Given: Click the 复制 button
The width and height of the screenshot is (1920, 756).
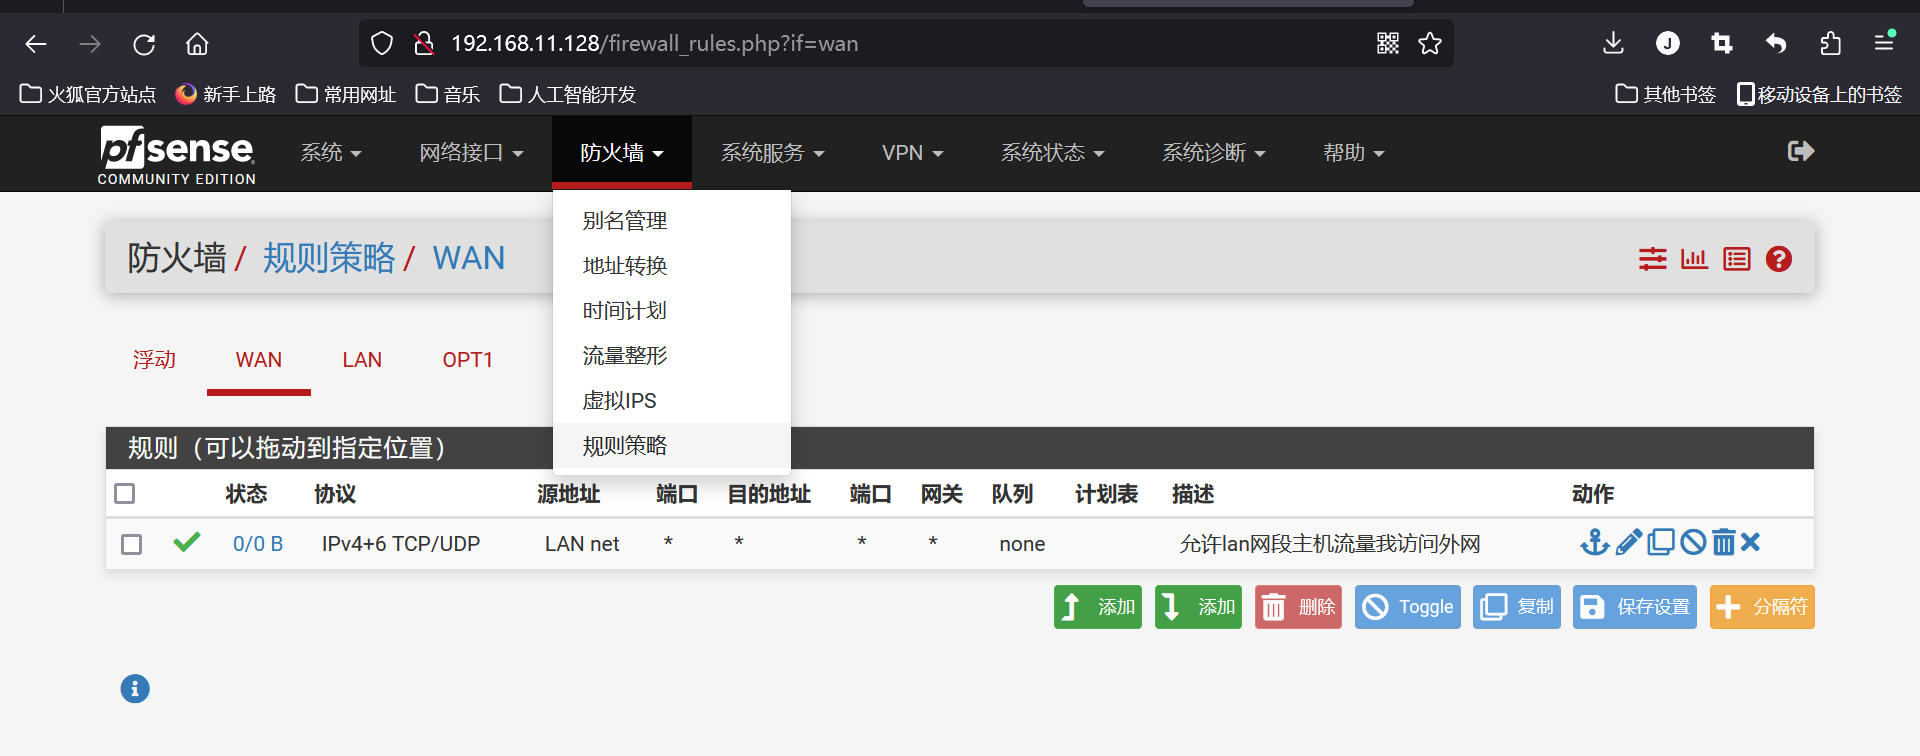Looking at the screenshot, I should coord(1517,607).
